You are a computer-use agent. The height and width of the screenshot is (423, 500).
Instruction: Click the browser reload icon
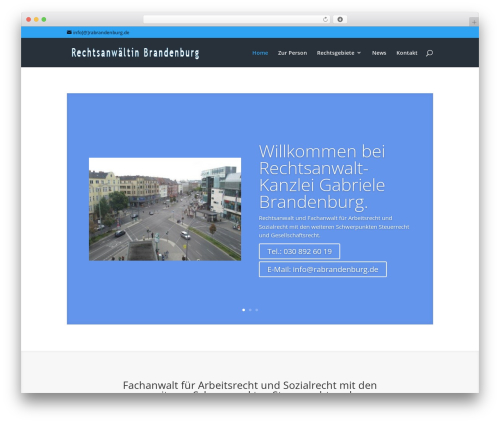(325, 20)
